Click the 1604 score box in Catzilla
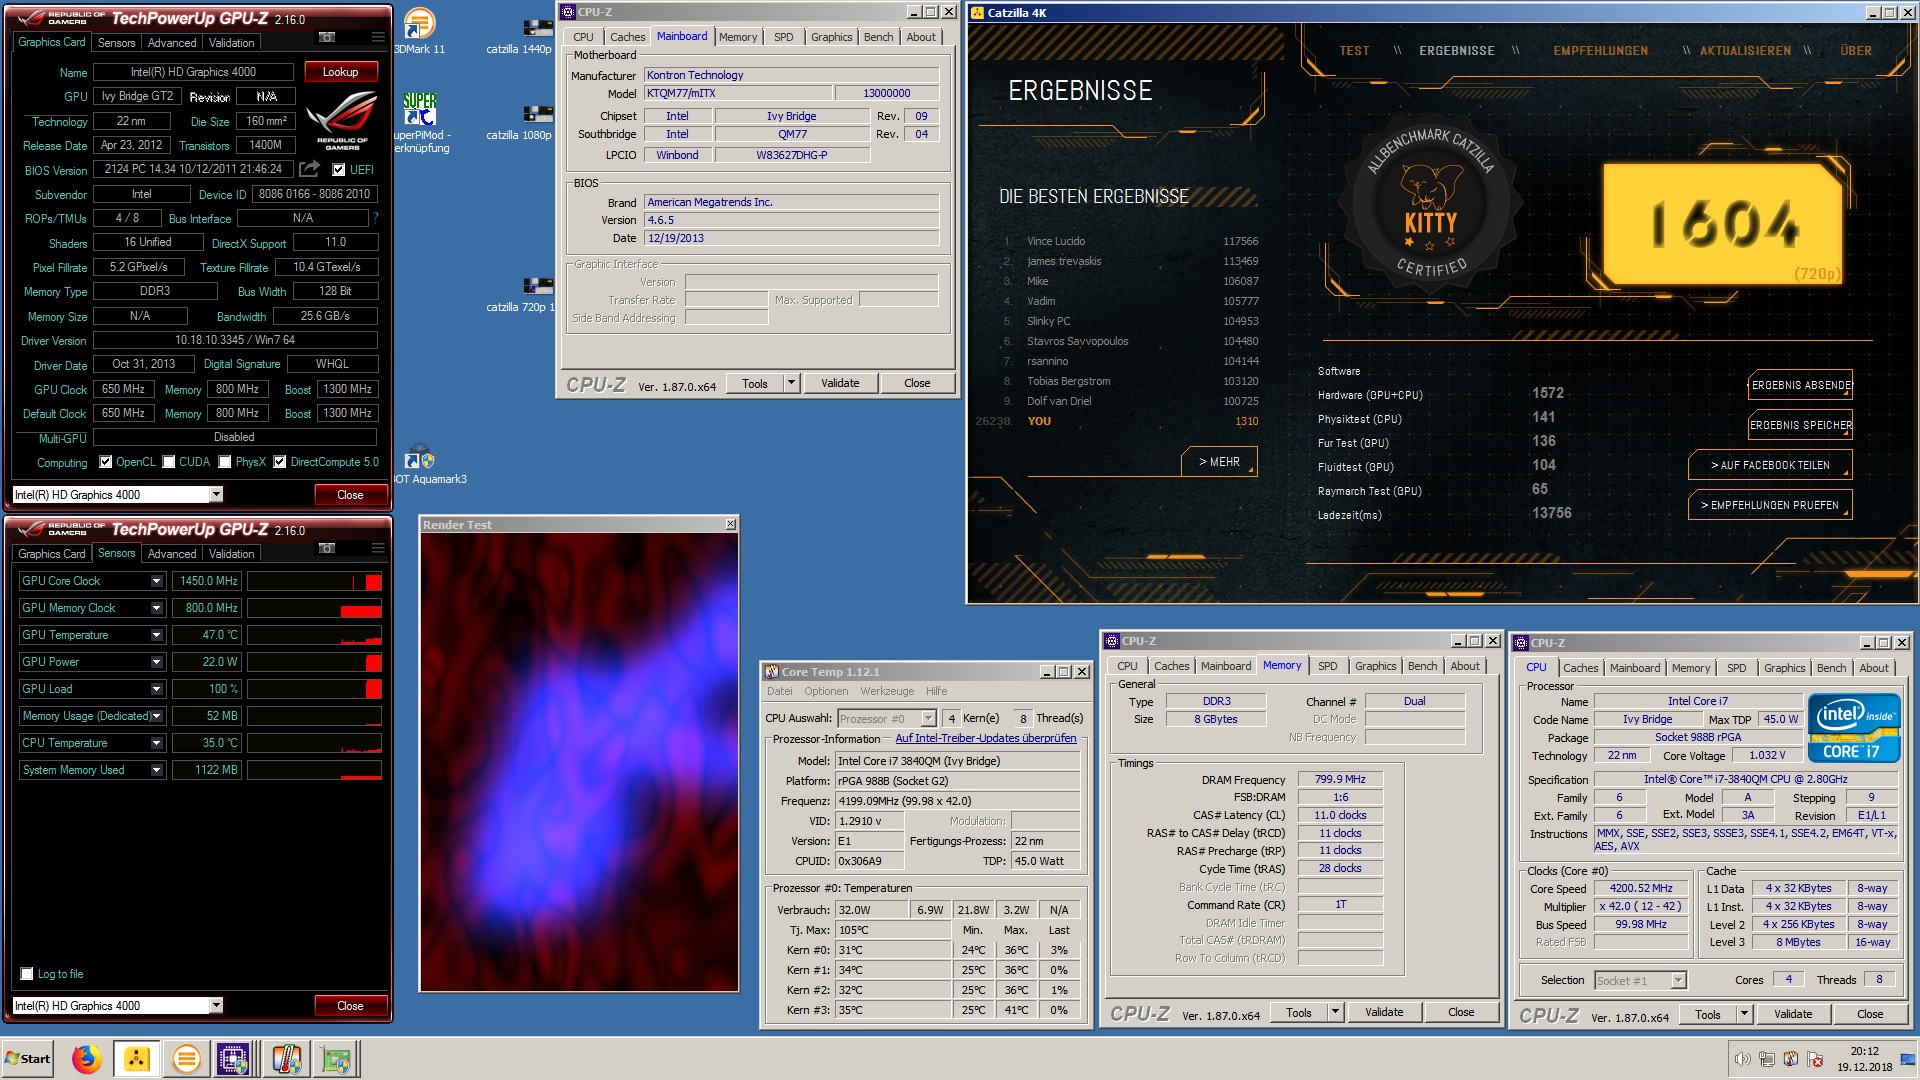Screen dimensions: 1920x1080 tap(1722, 224)
